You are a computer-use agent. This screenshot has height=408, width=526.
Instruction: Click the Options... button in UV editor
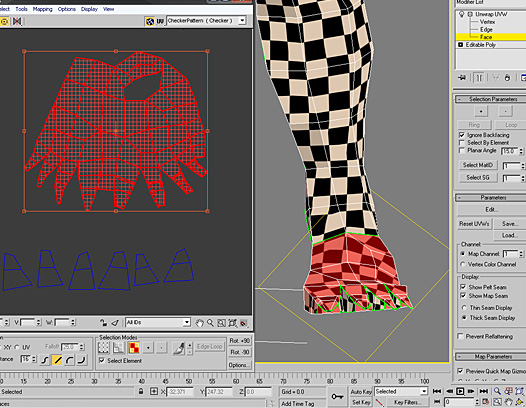[240, 365]
